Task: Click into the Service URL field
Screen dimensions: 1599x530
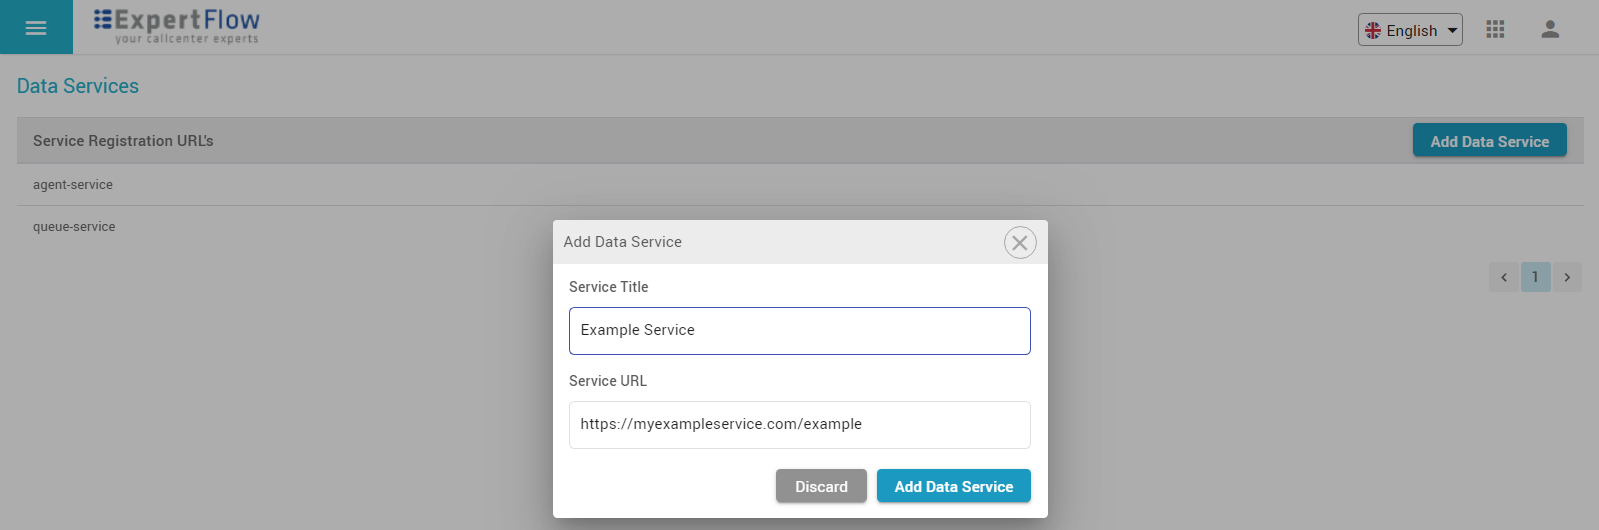Action: (x=799, y=425)
